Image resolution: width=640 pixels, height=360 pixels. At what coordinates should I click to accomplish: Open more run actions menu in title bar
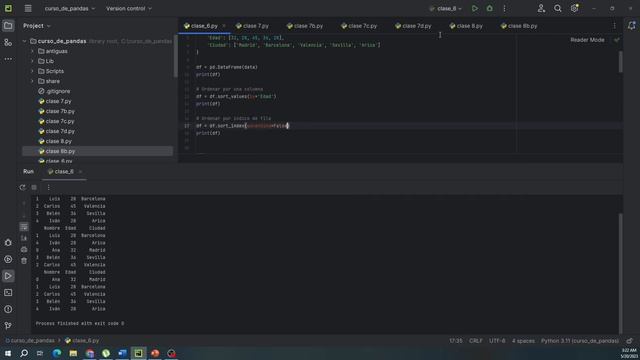[x=504, y=9]
